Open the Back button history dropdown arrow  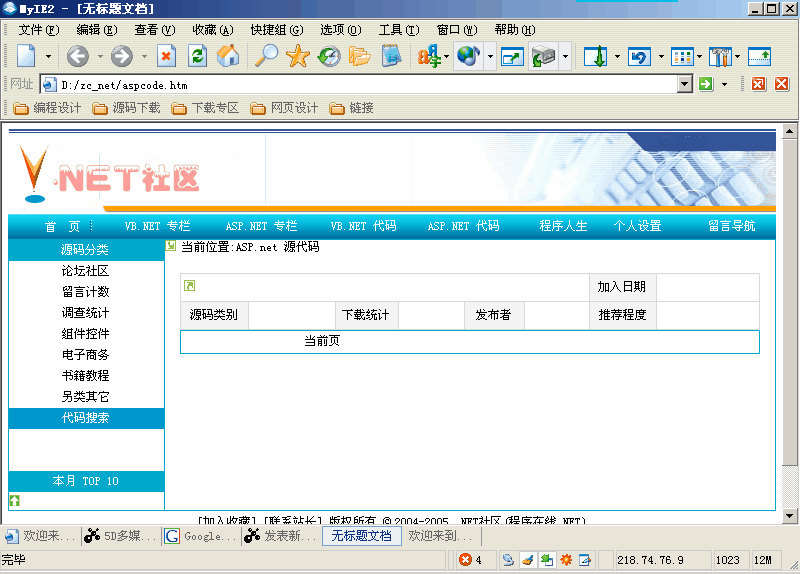coord(100,57)
